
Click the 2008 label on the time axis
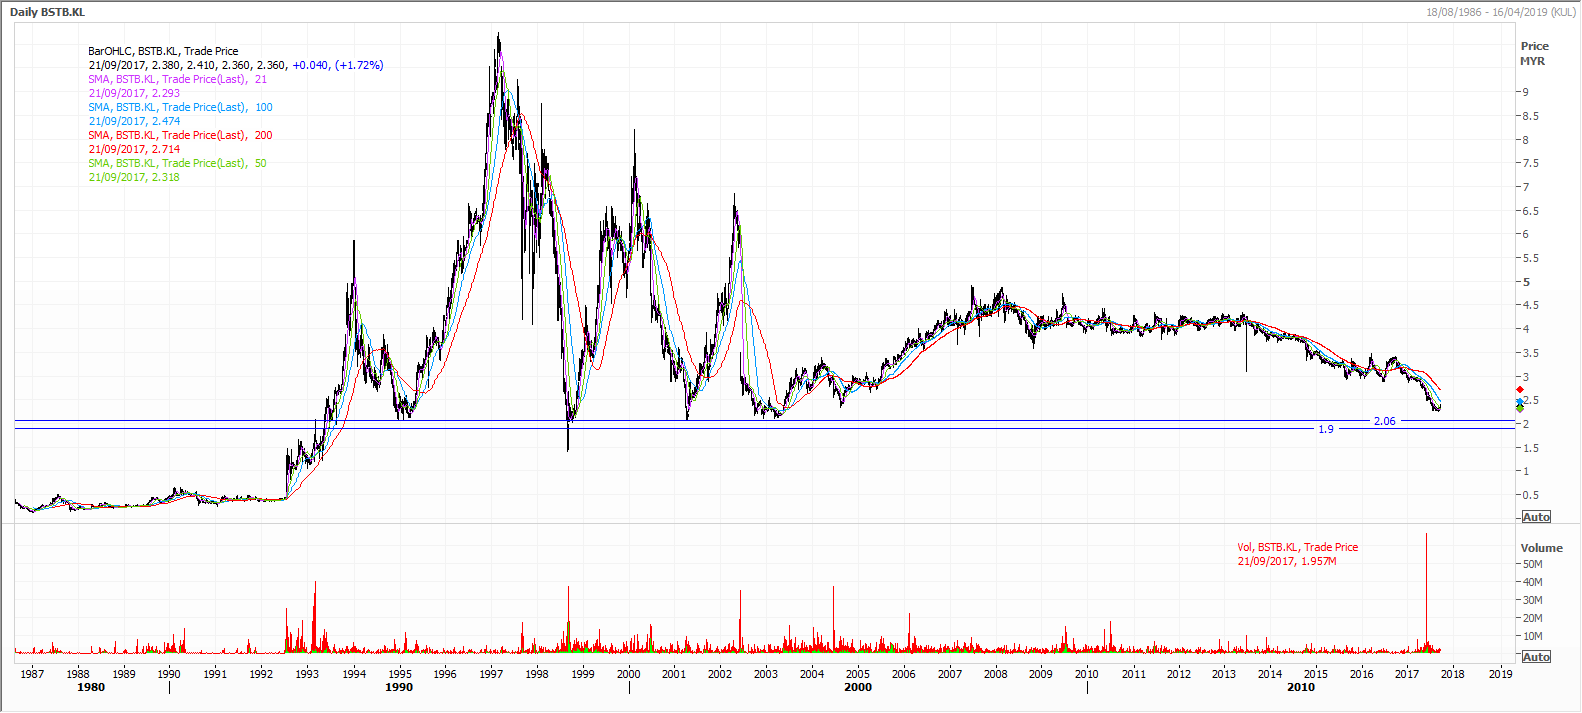coord(995,674)
